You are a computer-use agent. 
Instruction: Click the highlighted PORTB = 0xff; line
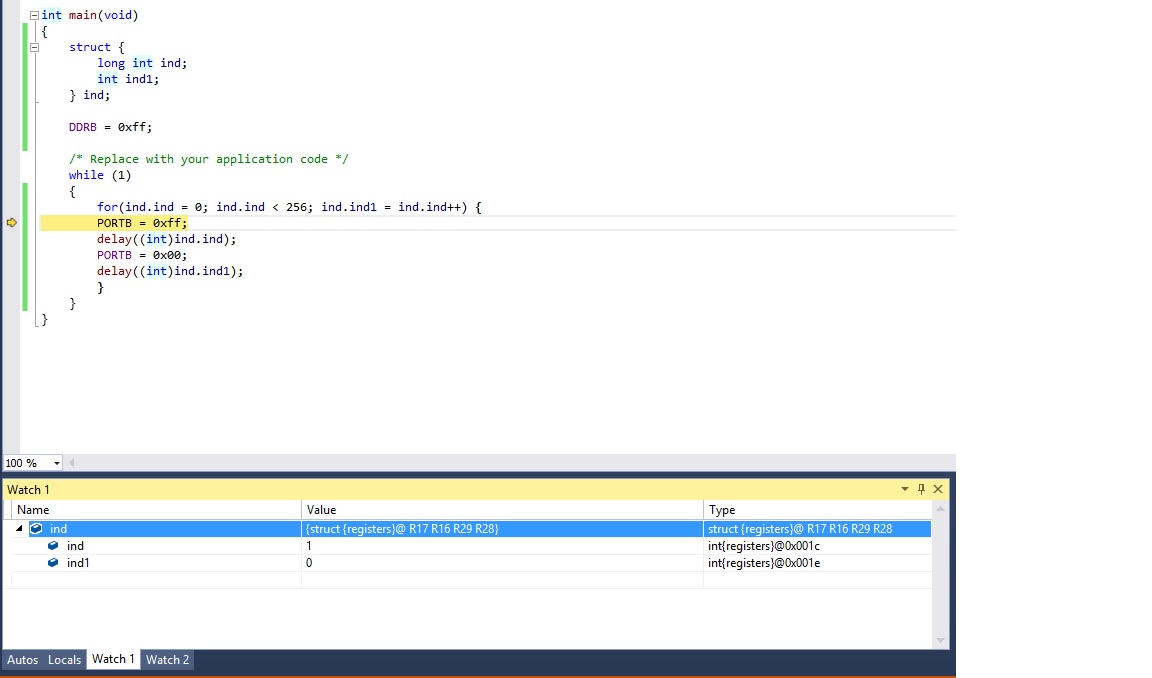[x=142, y=223]
